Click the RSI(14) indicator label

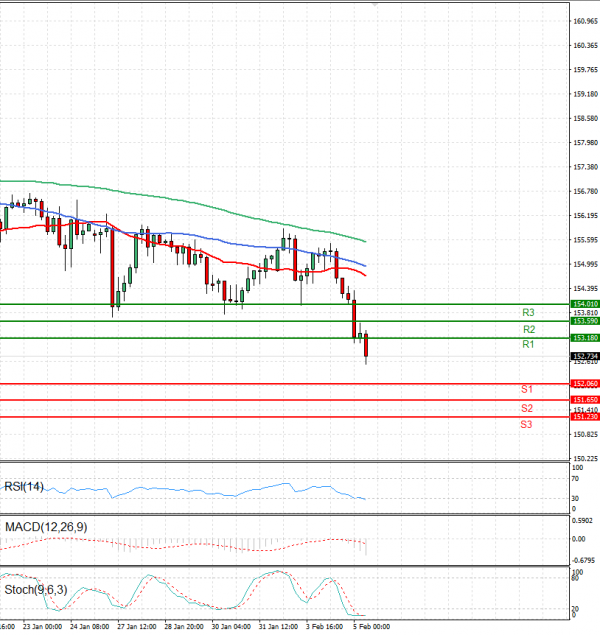point(23,486)
